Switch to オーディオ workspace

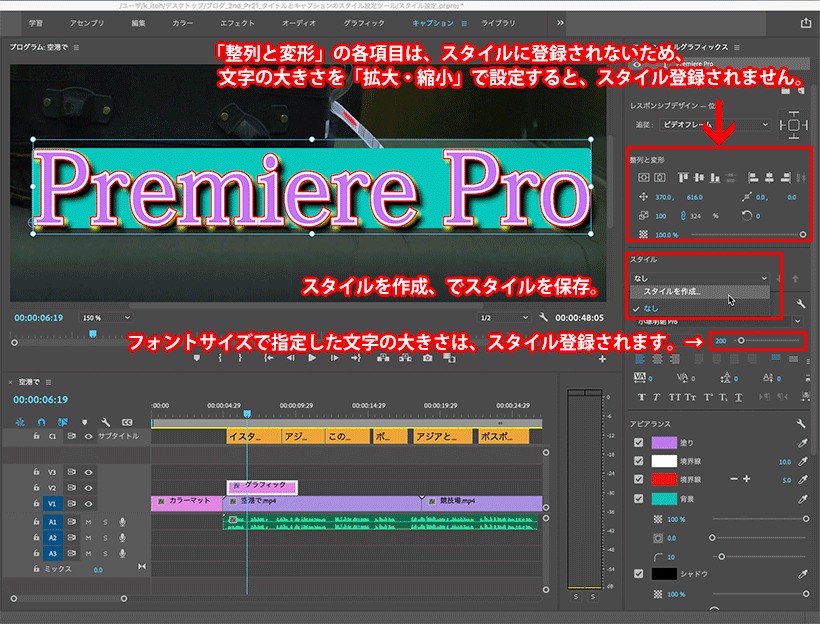[299, 23]
